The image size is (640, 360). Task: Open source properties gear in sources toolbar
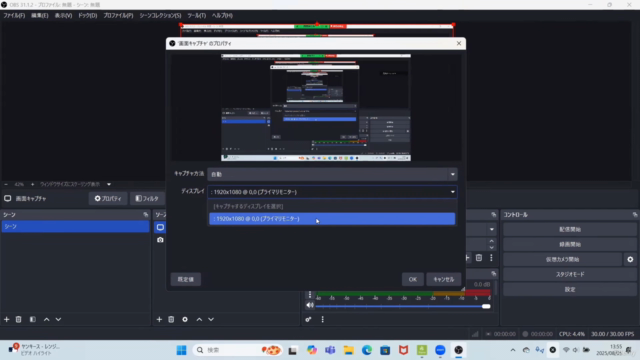[185, 319]
